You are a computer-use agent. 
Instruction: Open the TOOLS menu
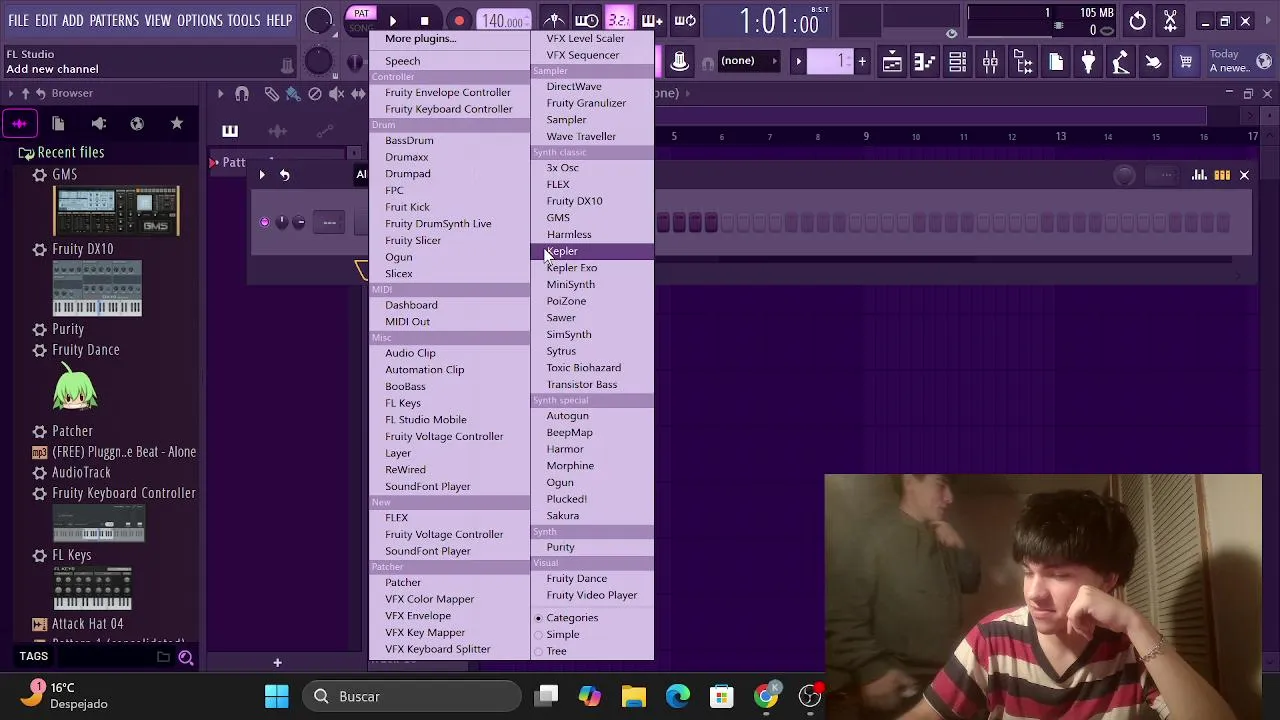click(x=244, y=20)
